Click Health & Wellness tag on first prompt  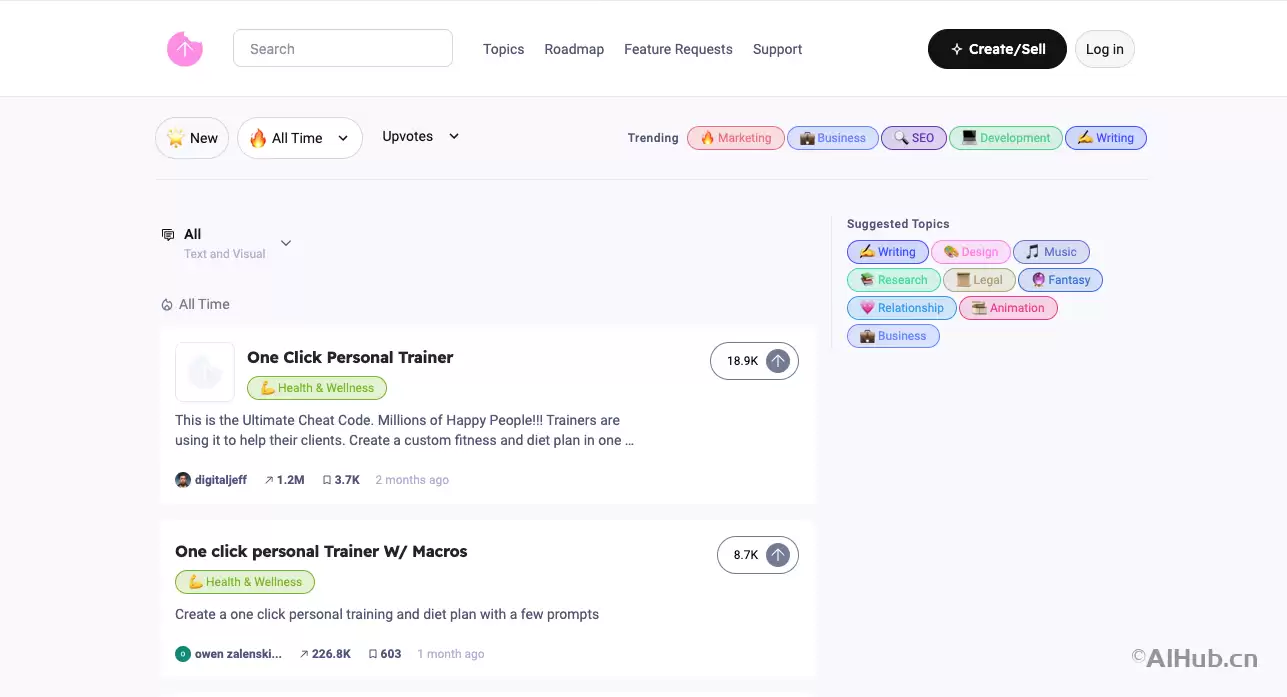317,388
